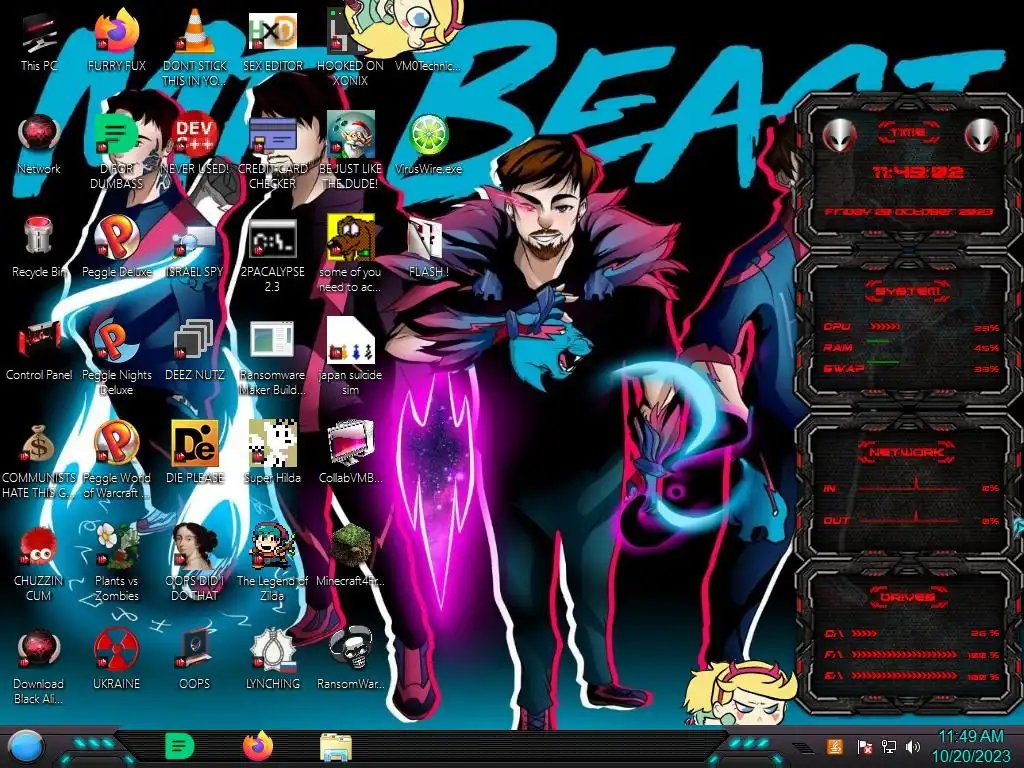Click the orange Java tray icon

[835, 746]
